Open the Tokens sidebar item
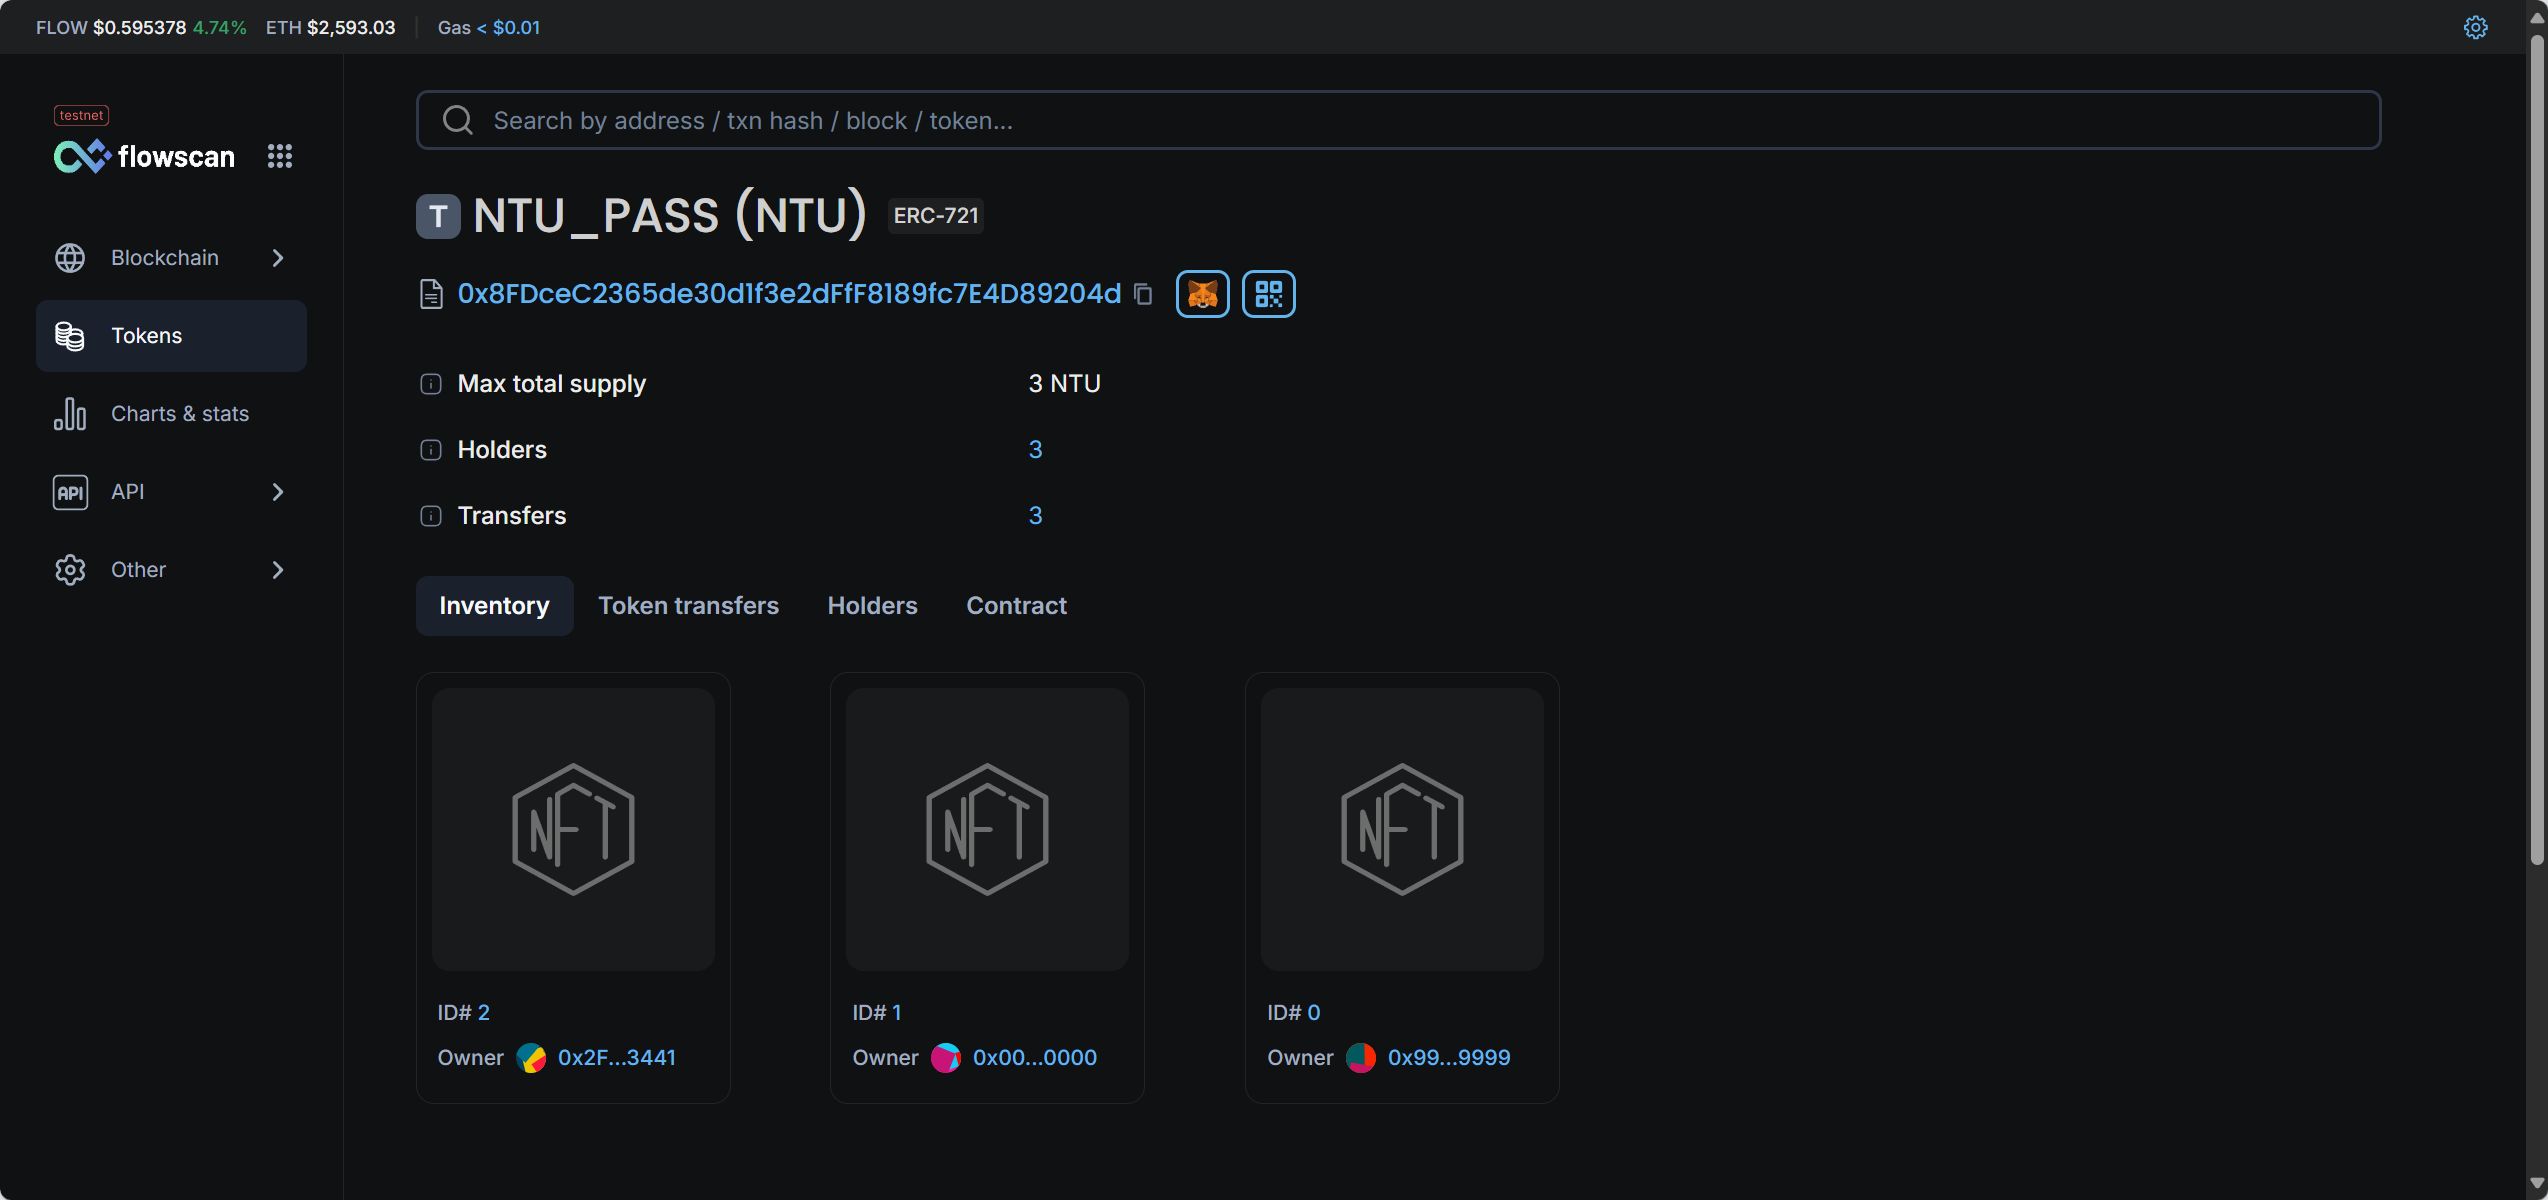Image resolution: width=2548 pixels, height=1200 pixels. tap(171, 336)
